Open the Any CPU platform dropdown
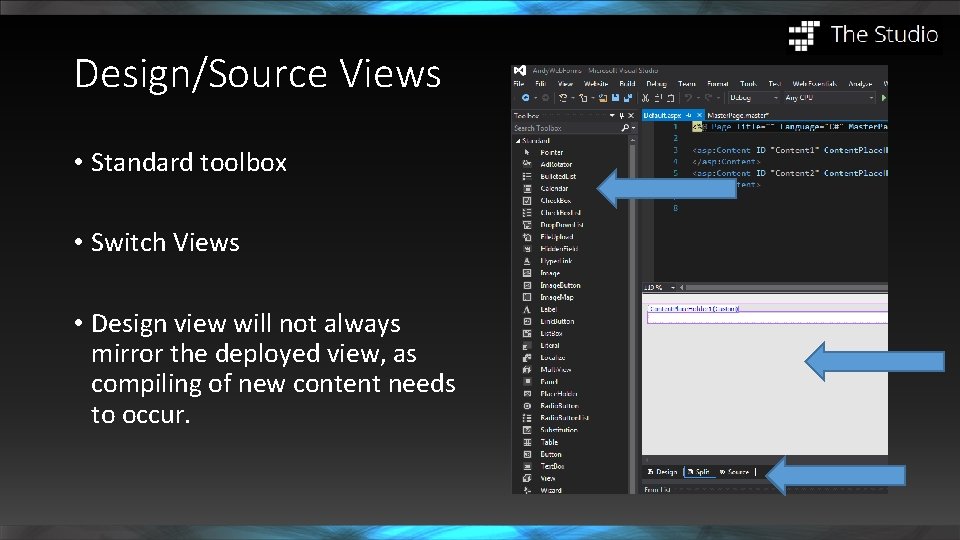The image size is (960, 540). [829, 98]
